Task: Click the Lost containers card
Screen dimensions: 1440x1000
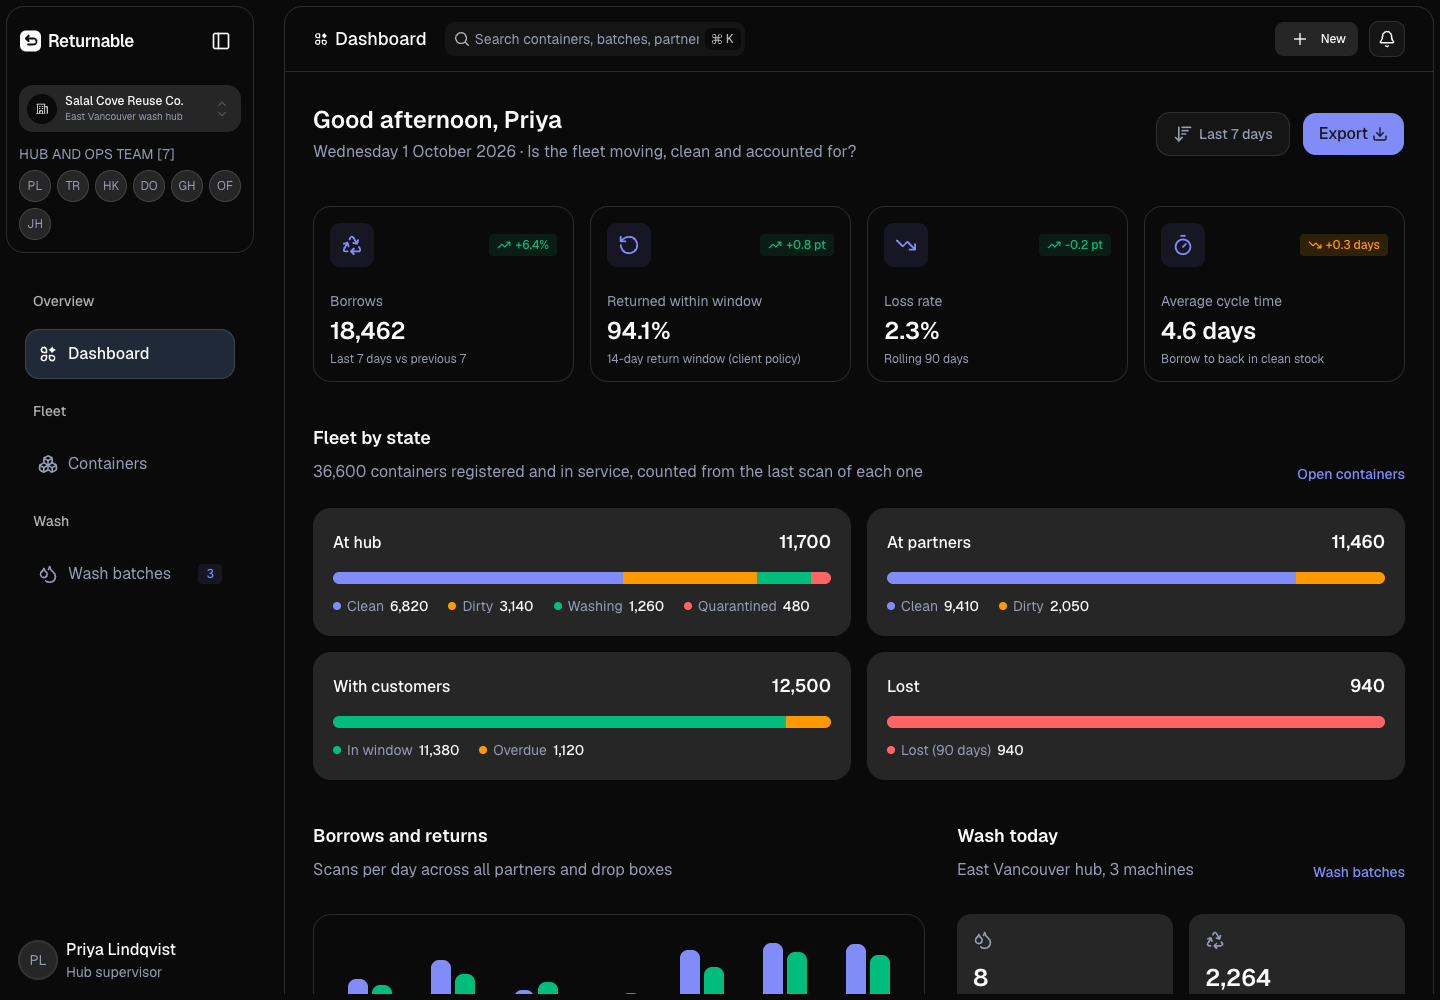Action: [x=1136, y=716]
